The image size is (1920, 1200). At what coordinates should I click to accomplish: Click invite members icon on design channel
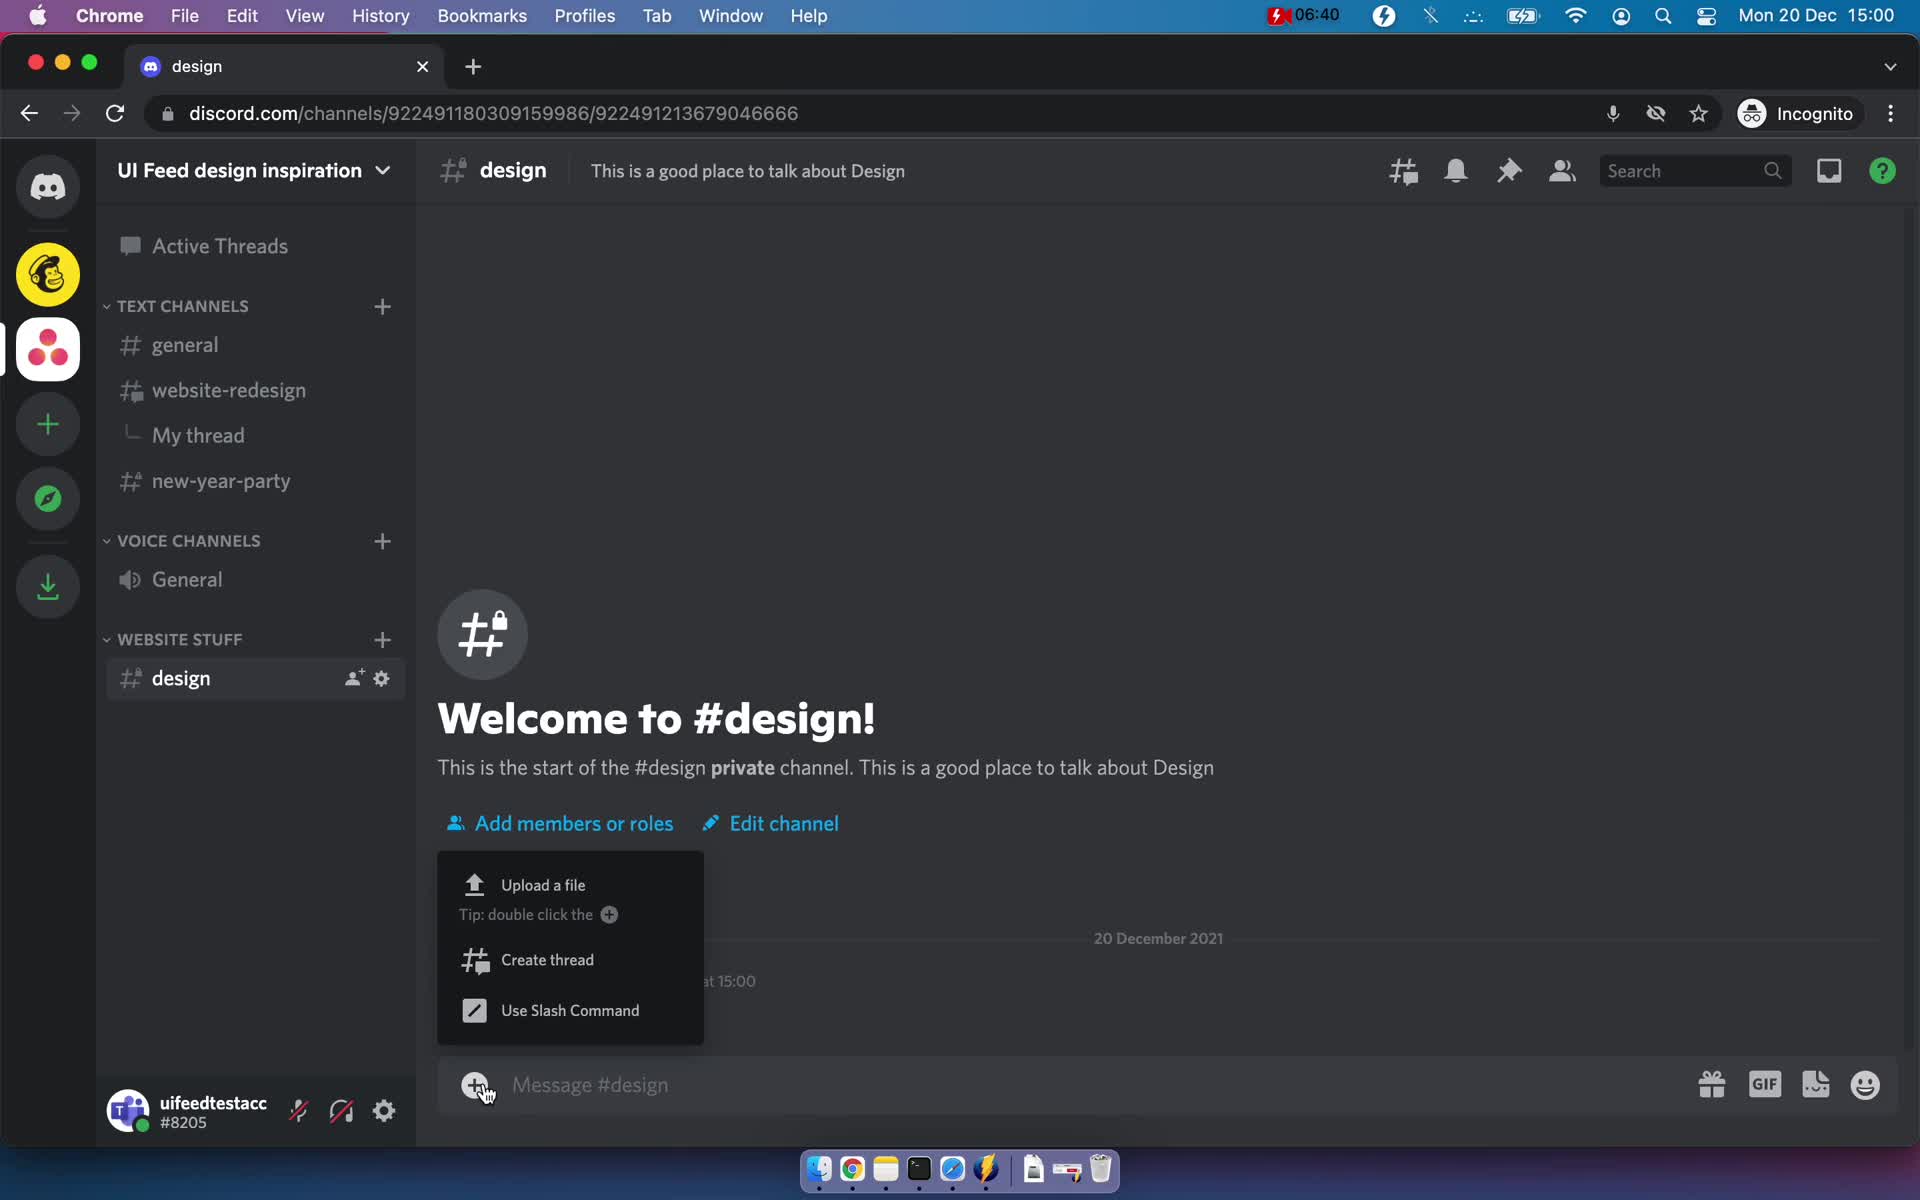[354, 678]
